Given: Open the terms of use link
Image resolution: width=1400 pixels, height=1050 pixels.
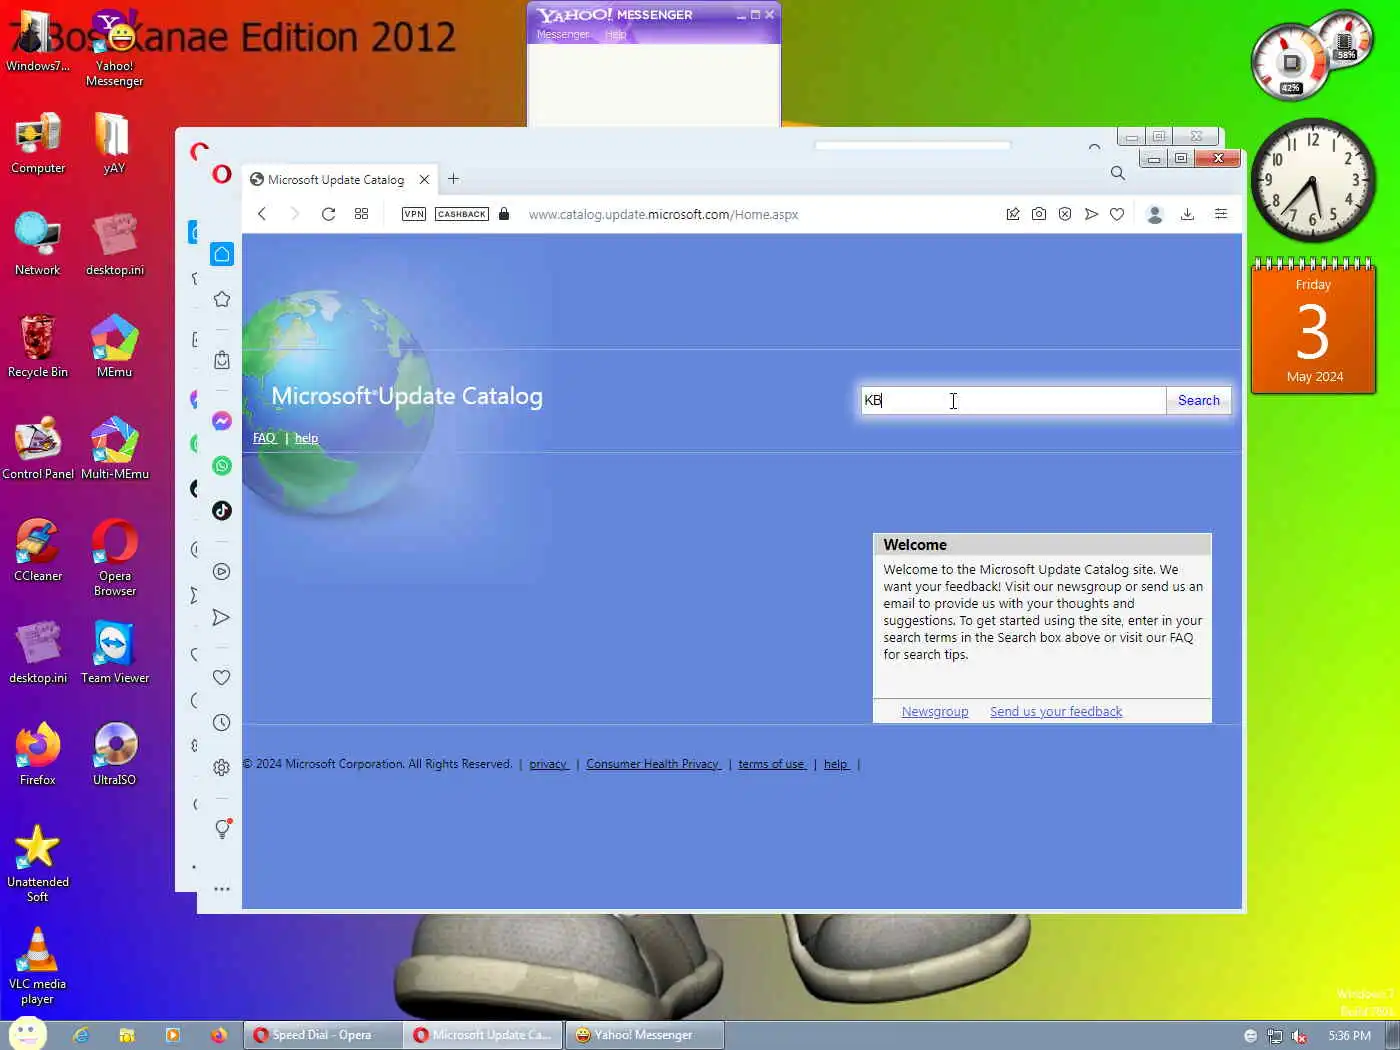Looking at the screenshot, I should click(x=772, y=764).
